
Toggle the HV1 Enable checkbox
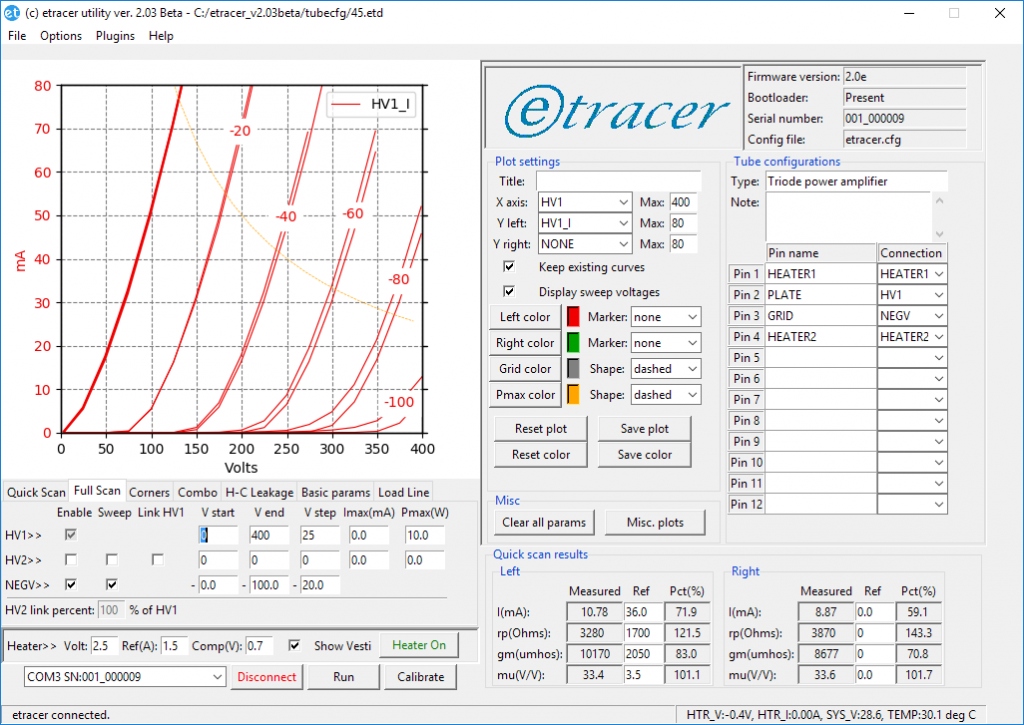pos(71,535)
